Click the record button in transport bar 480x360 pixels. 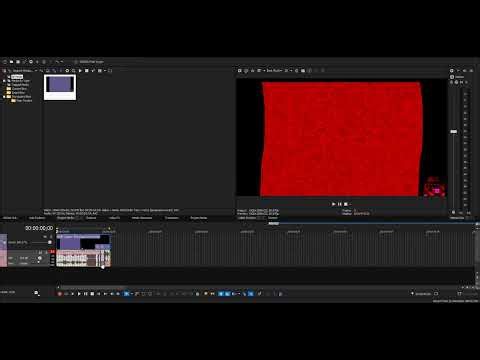click(x=60, y=294)
